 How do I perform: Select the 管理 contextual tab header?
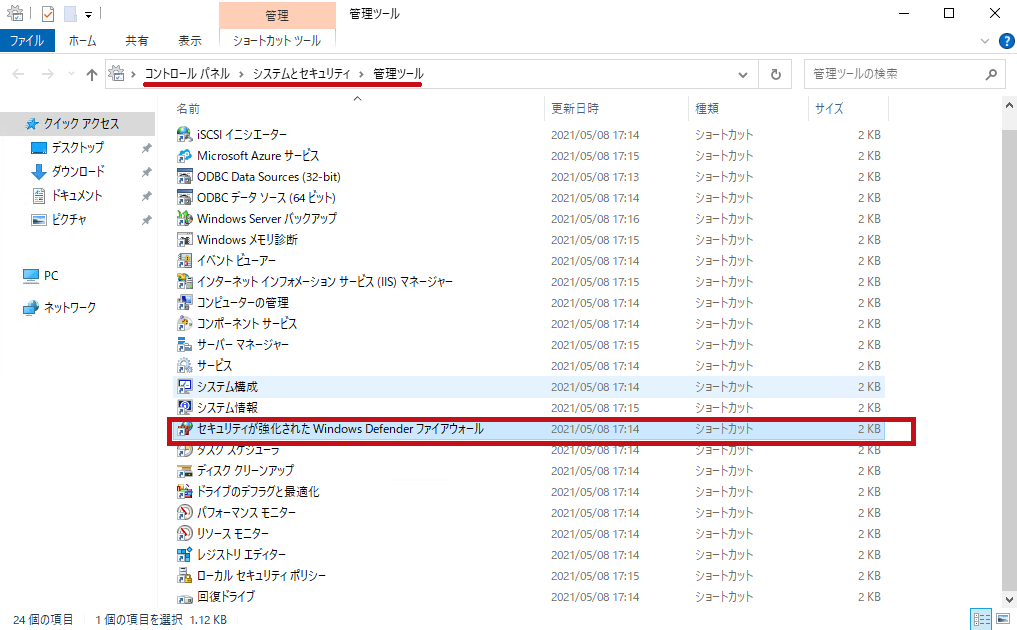point(277,15)
